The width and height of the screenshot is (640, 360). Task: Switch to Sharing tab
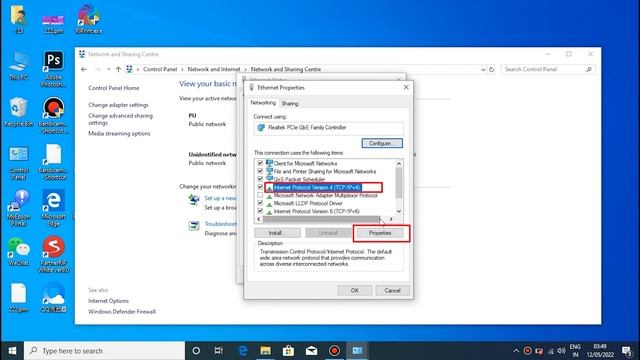click(290, 104)
